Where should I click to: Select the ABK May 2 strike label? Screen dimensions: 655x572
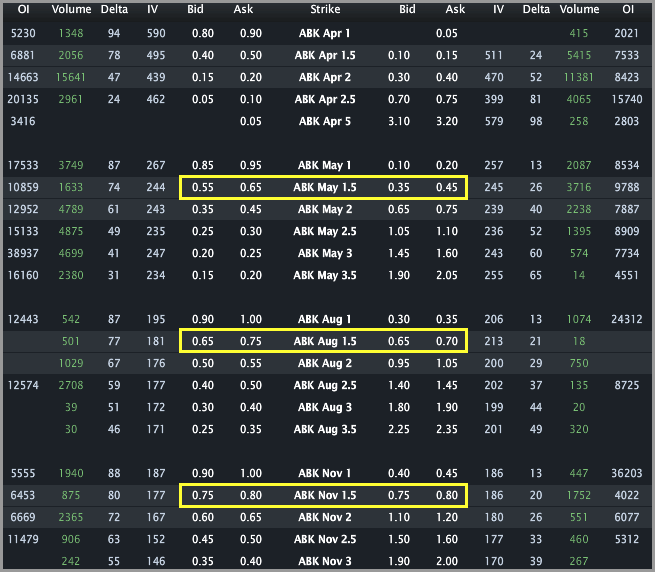point(325,209)
